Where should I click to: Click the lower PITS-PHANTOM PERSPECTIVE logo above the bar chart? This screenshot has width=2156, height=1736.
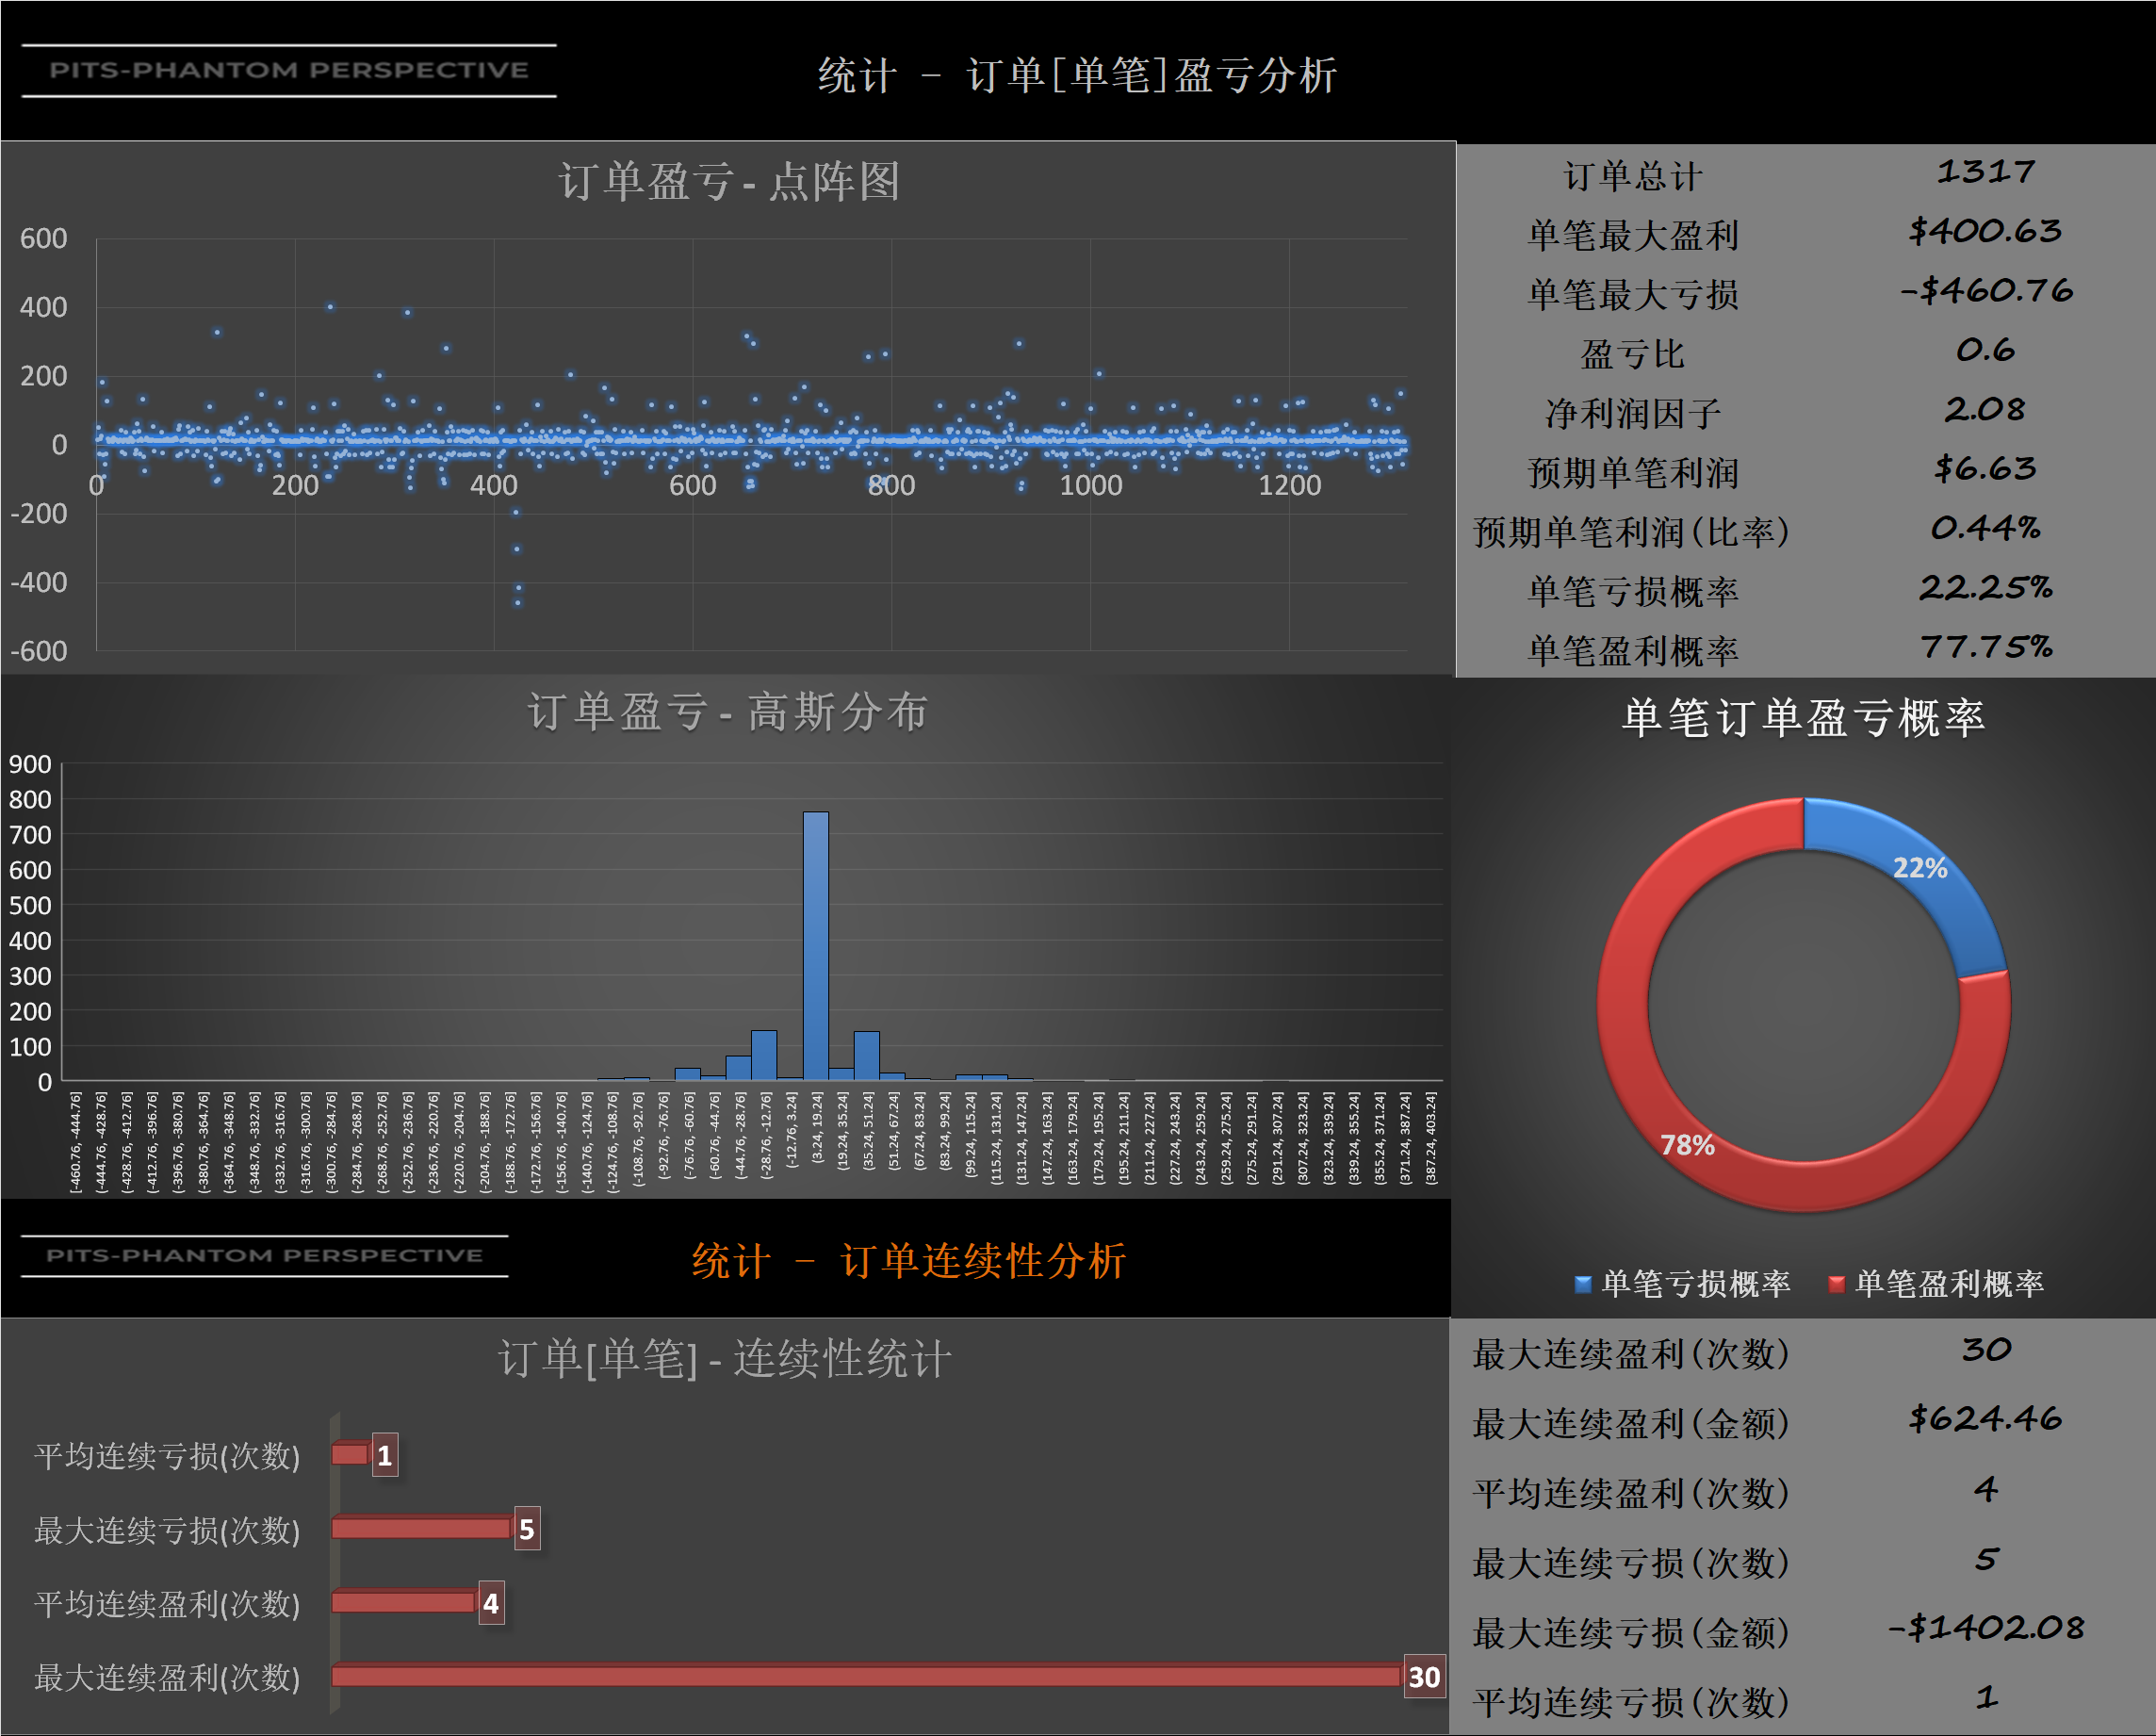pos(264,1255)
